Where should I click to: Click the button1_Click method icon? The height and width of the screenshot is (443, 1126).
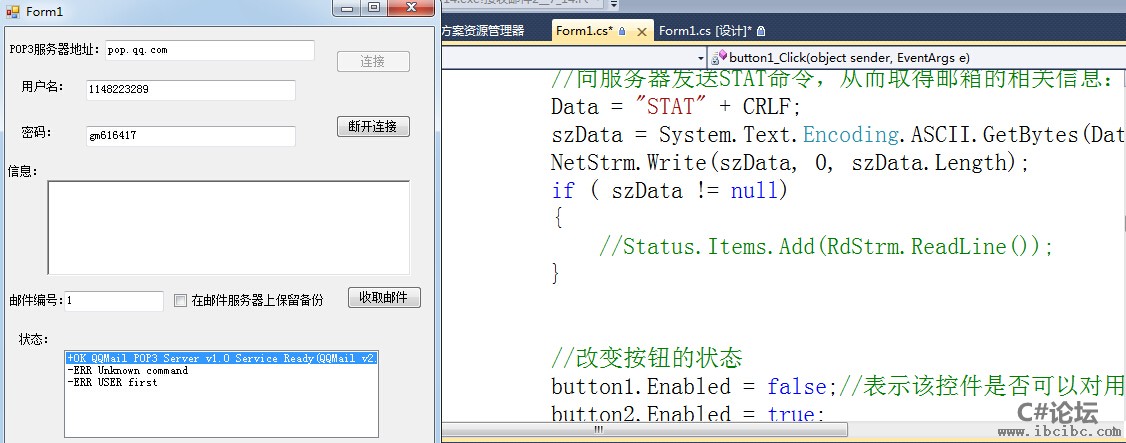pos(719,58)
